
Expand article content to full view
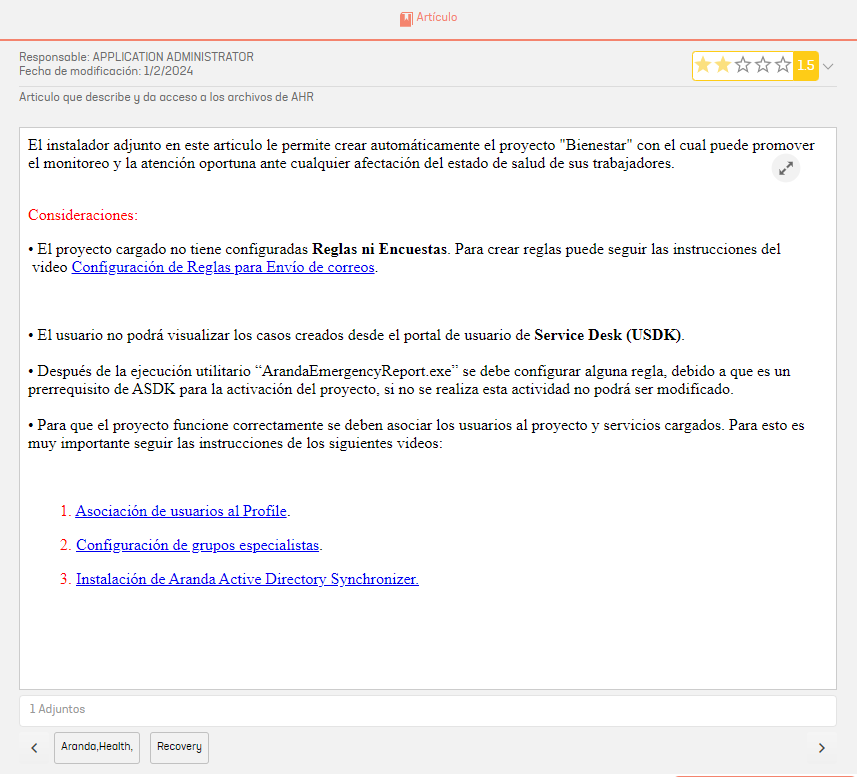tap(786, 168)
